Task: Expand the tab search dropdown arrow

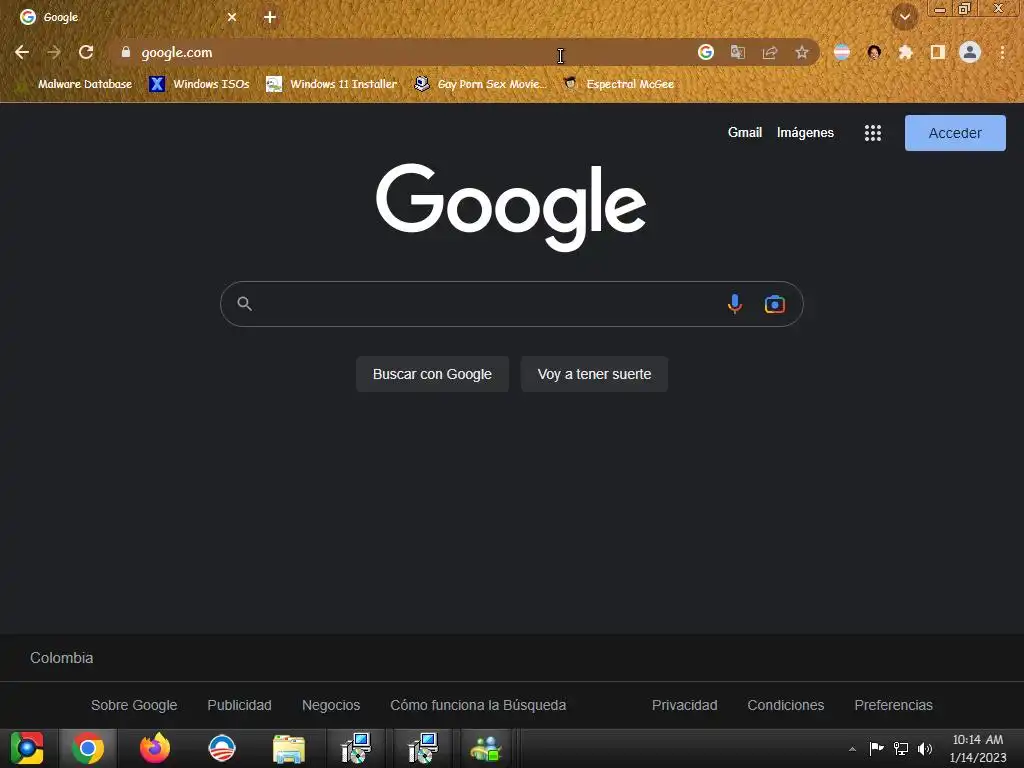Action: (x=905, y=17)
